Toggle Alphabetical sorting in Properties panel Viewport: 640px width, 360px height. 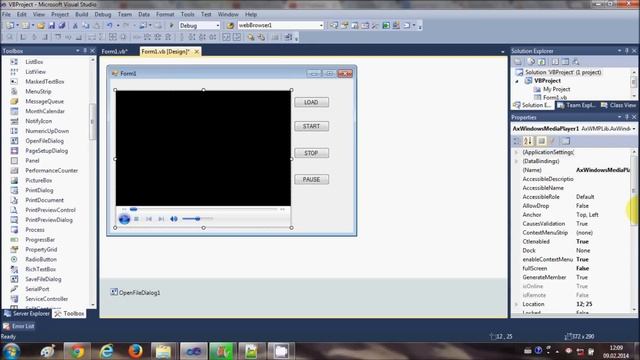[x=528, y=141]
